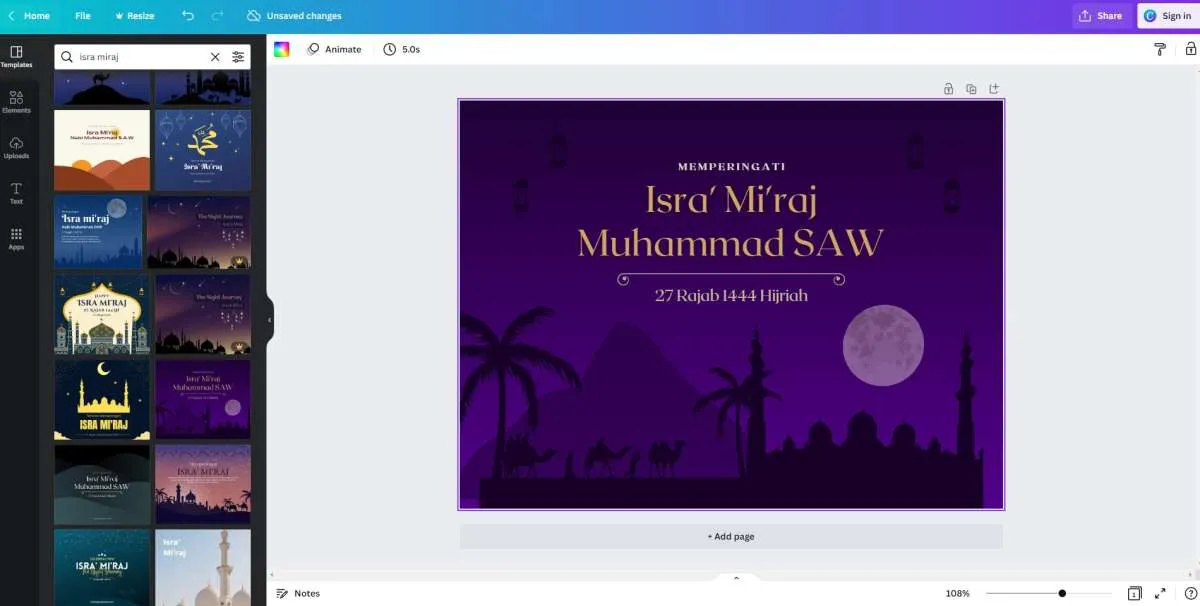
Task: Open the File menu
Action: click(x=83, y=15)
